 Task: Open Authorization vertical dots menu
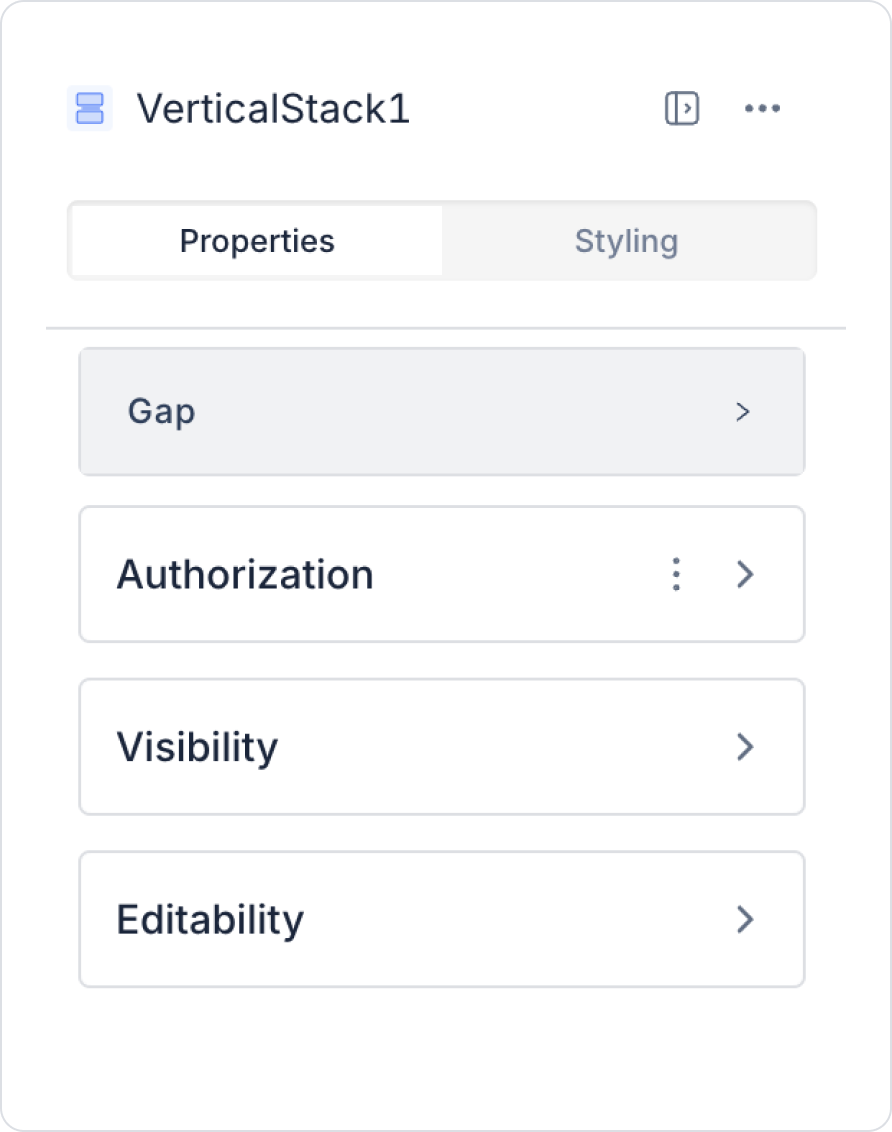(x=677, y=574)
